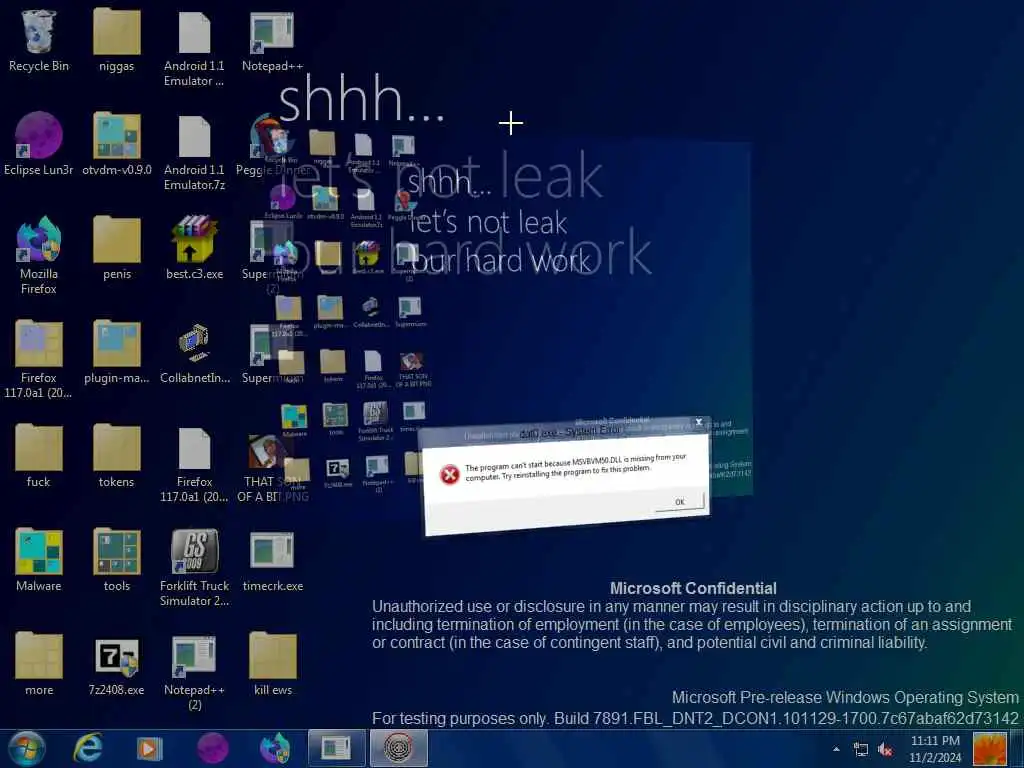The width and height of the screenshot is (1024, 768).
Task: Select the folder named more
Action: (39, 664)
